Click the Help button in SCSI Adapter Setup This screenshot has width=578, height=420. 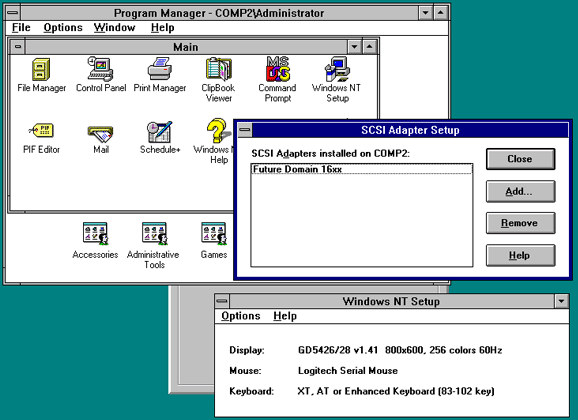(520, 255)
